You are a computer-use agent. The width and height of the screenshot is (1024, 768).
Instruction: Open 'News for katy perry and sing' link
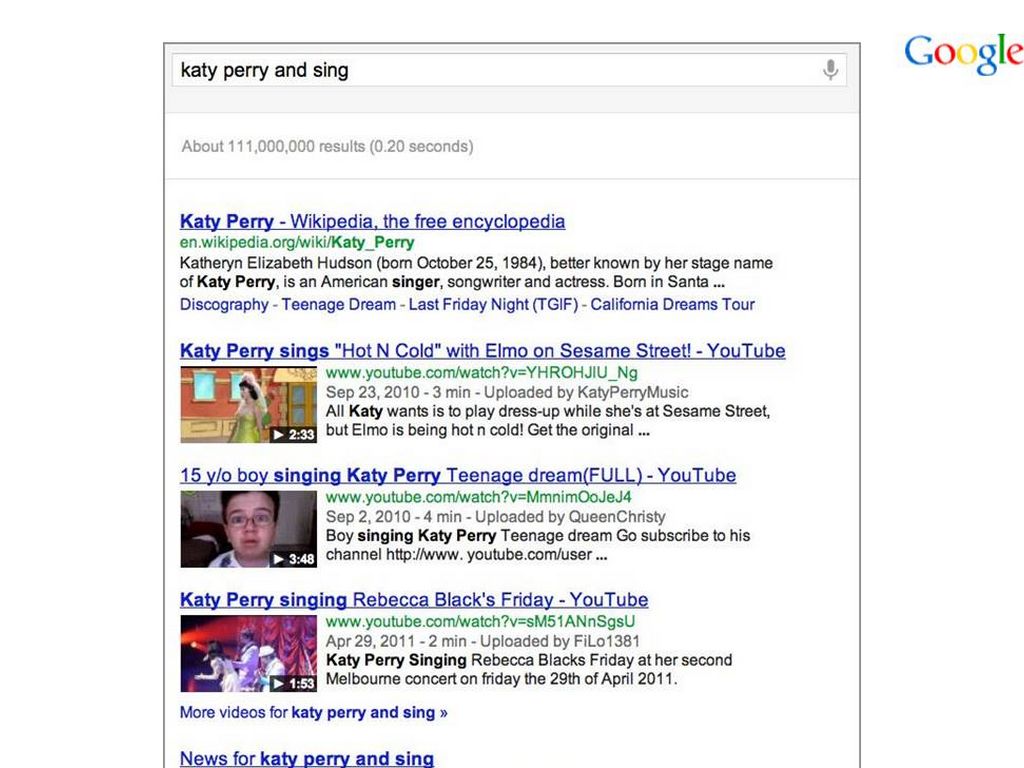pyautogui.click(x=307, y=759)
